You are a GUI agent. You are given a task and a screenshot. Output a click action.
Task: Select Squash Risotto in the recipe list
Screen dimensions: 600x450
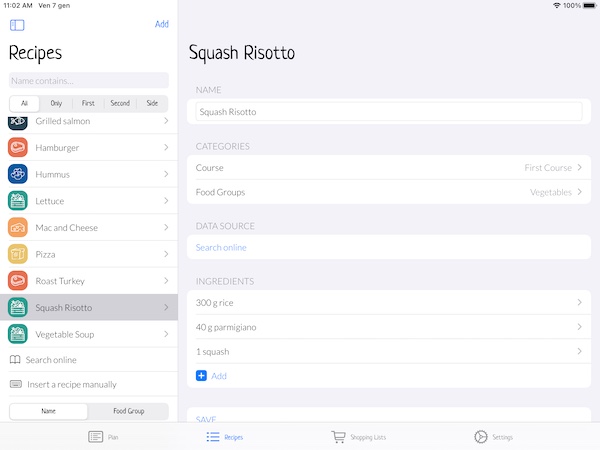[89, 308]
